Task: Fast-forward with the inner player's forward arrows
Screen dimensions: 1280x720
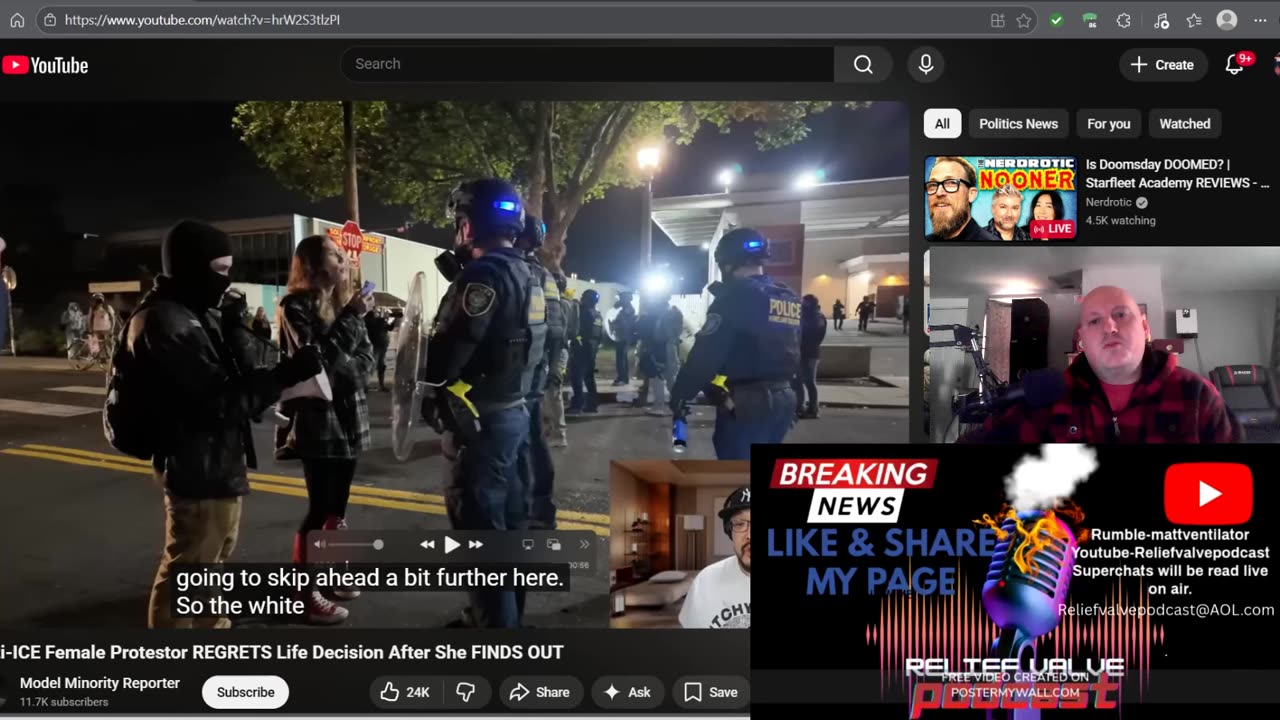Action: click(x=476, y=544)
